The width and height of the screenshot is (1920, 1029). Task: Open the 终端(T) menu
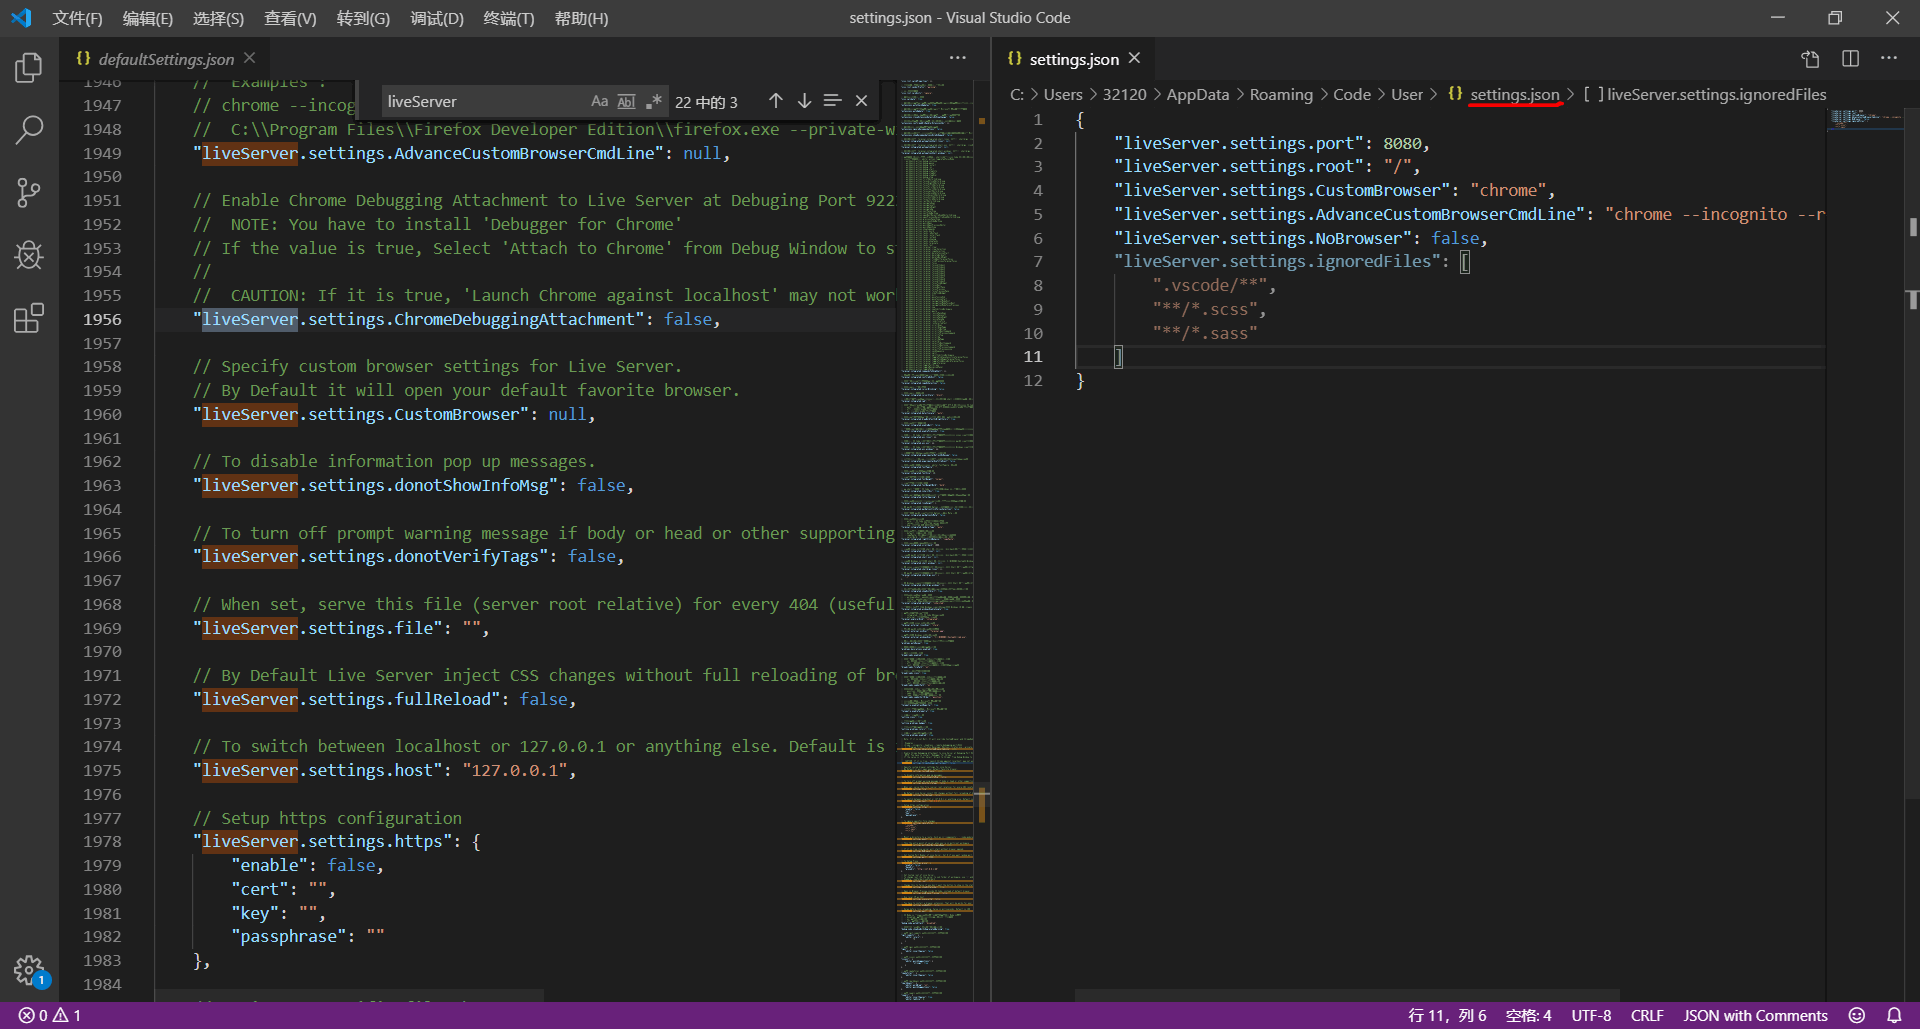(x=508, y=18)
